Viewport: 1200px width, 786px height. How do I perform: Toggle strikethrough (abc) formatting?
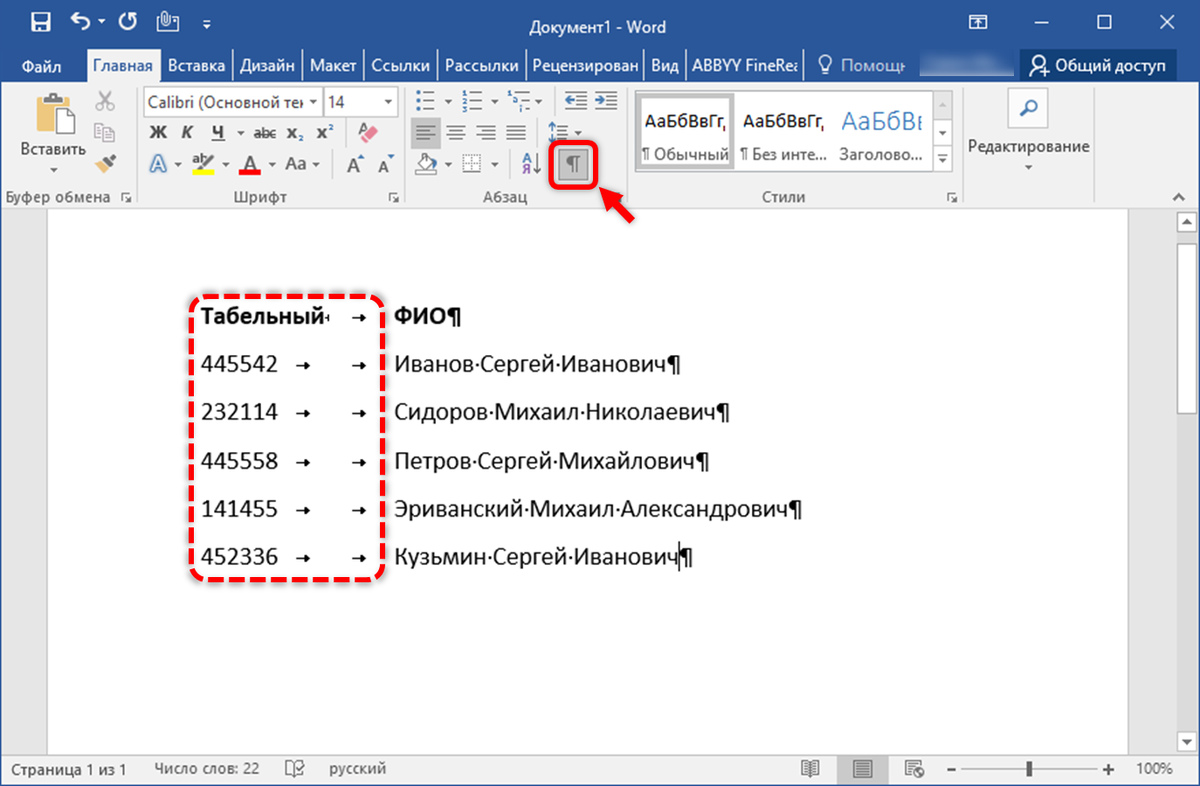click(x=264, y=133)
